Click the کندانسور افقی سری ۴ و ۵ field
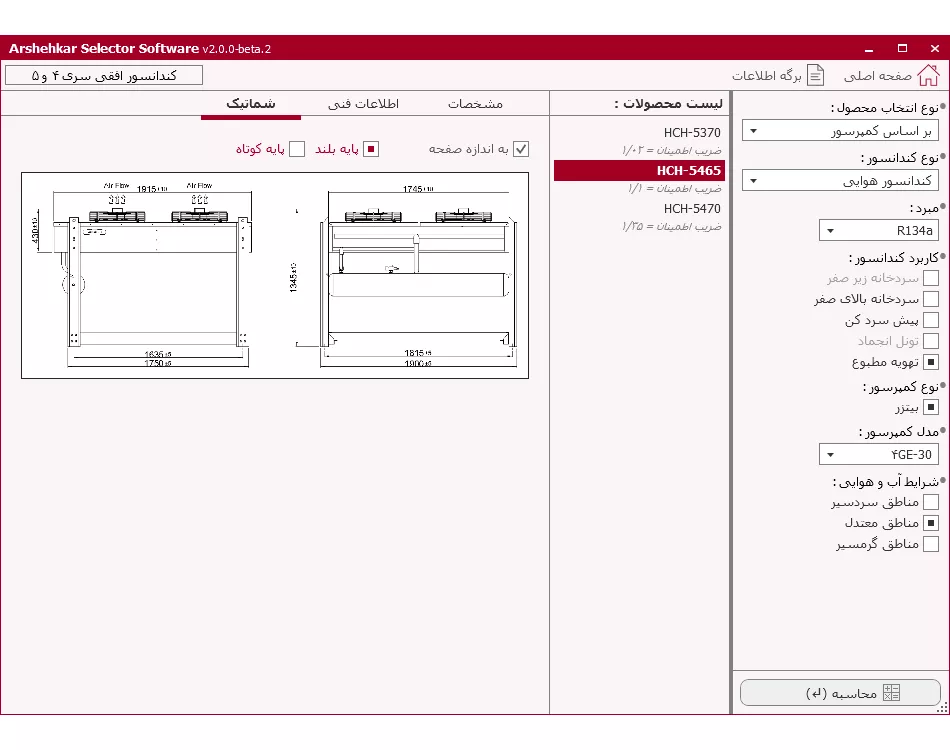 tap(104, 75)
